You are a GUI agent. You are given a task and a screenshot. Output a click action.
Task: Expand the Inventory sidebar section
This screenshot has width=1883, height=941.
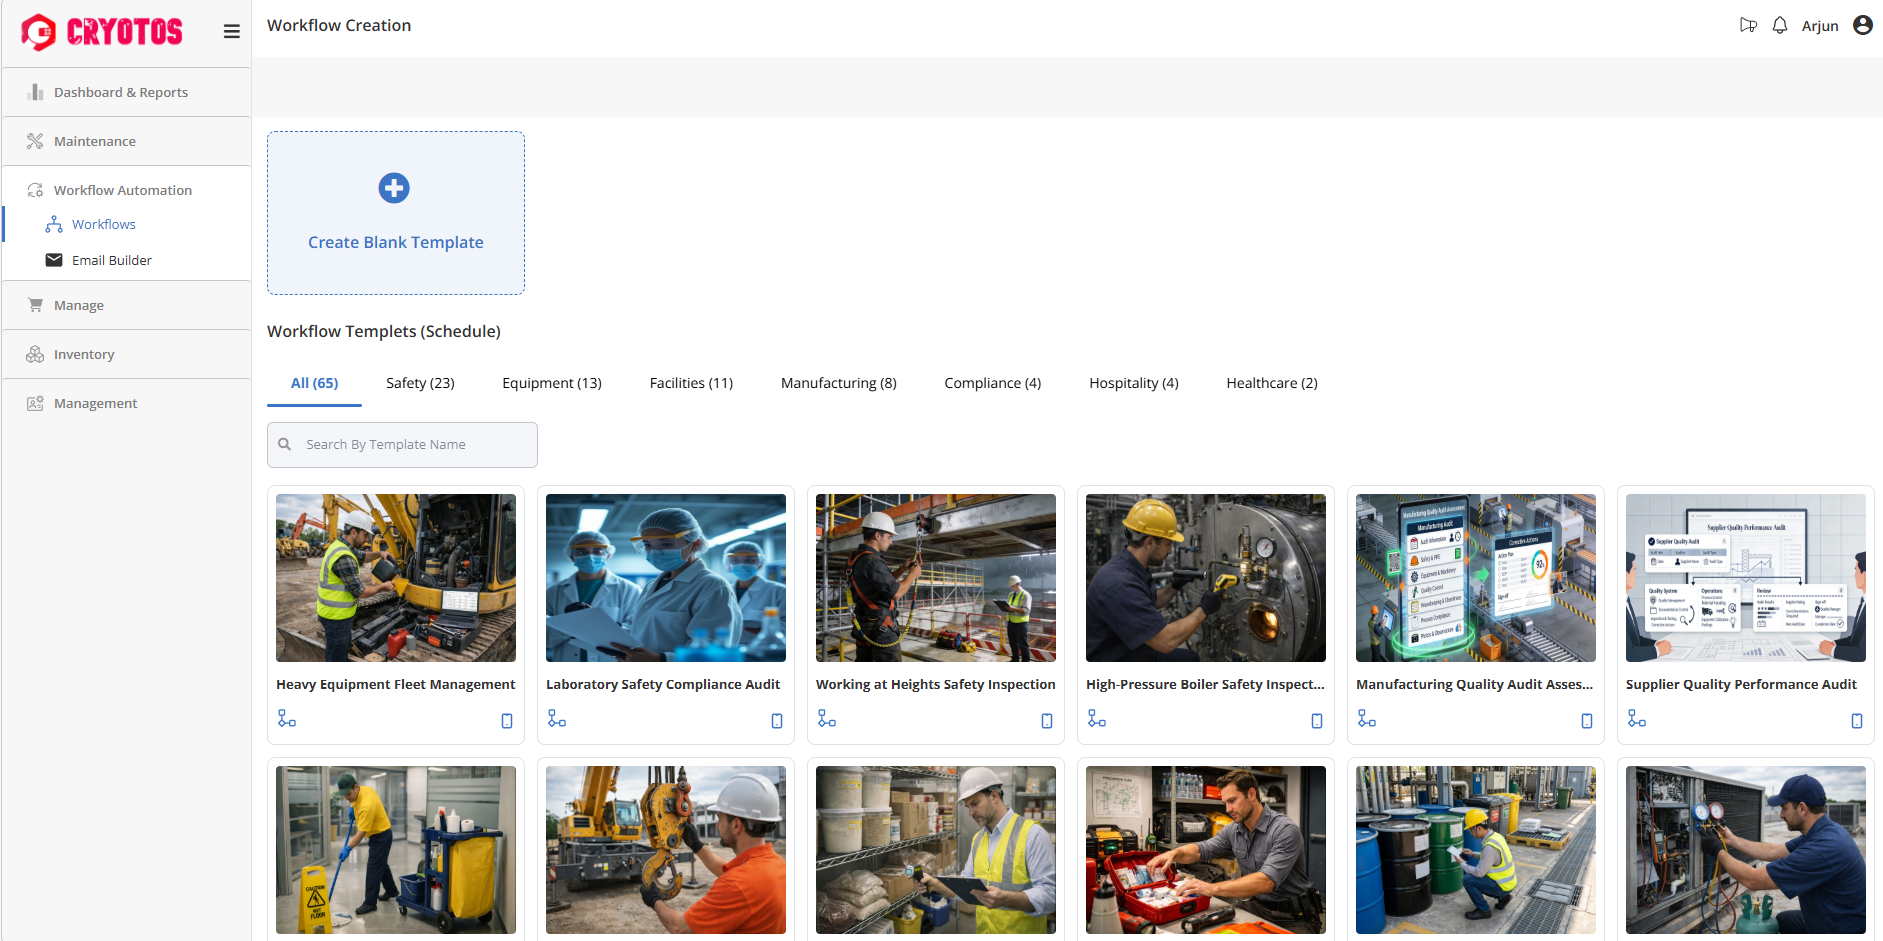click(x=84, y=355)
